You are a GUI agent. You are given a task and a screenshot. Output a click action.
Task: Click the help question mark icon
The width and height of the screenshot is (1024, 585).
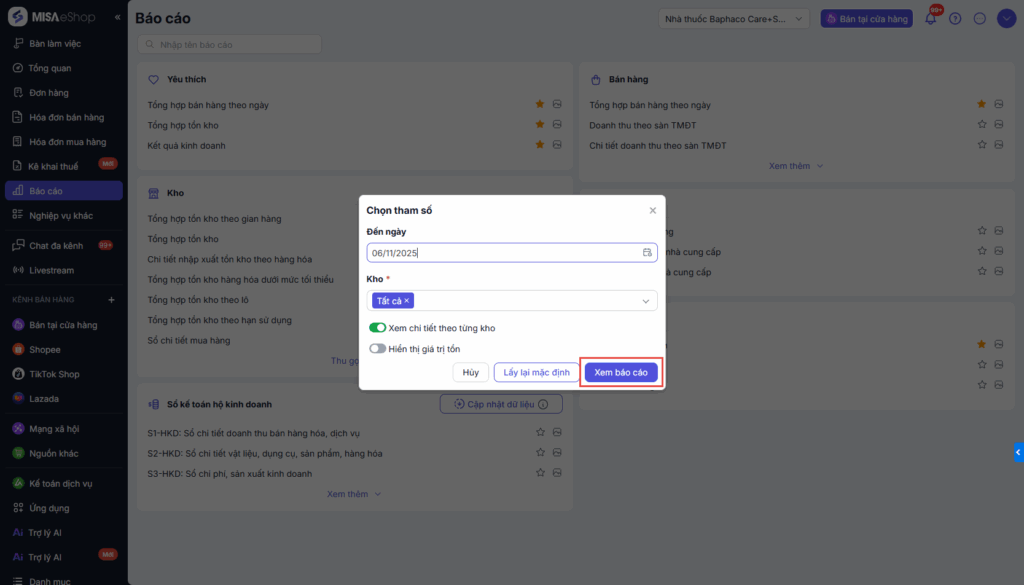pyautogui.click(x=955, y=18)
